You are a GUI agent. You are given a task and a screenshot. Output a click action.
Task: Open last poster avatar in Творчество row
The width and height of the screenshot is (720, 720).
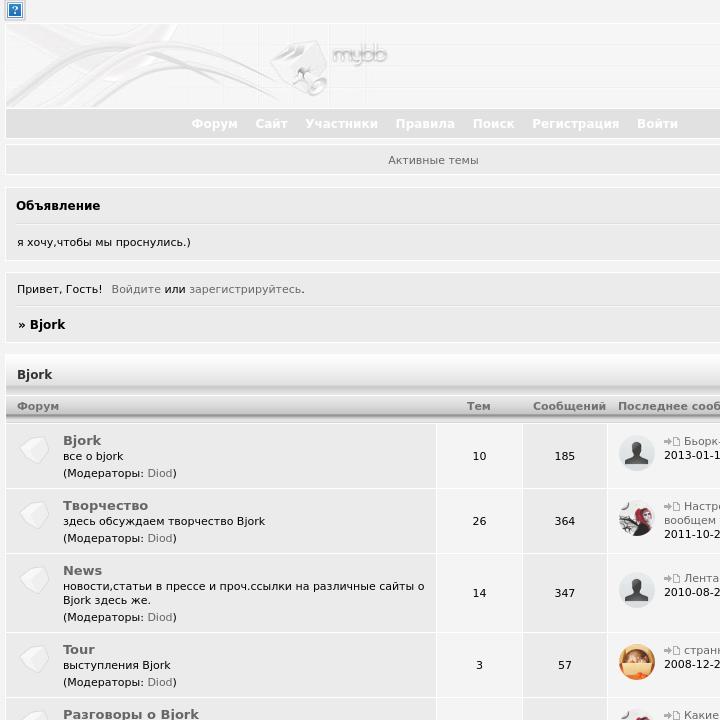pyautogui.click(x=636, y=518)
